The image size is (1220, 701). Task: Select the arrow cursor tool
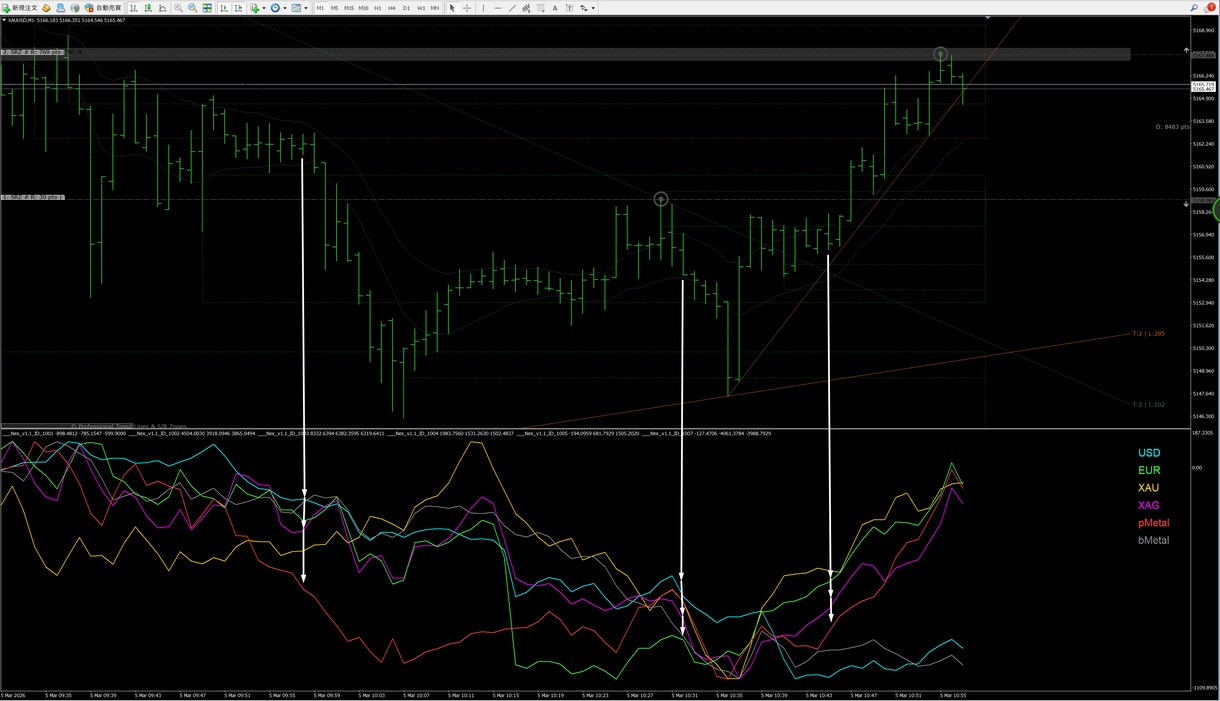point(452,8)
